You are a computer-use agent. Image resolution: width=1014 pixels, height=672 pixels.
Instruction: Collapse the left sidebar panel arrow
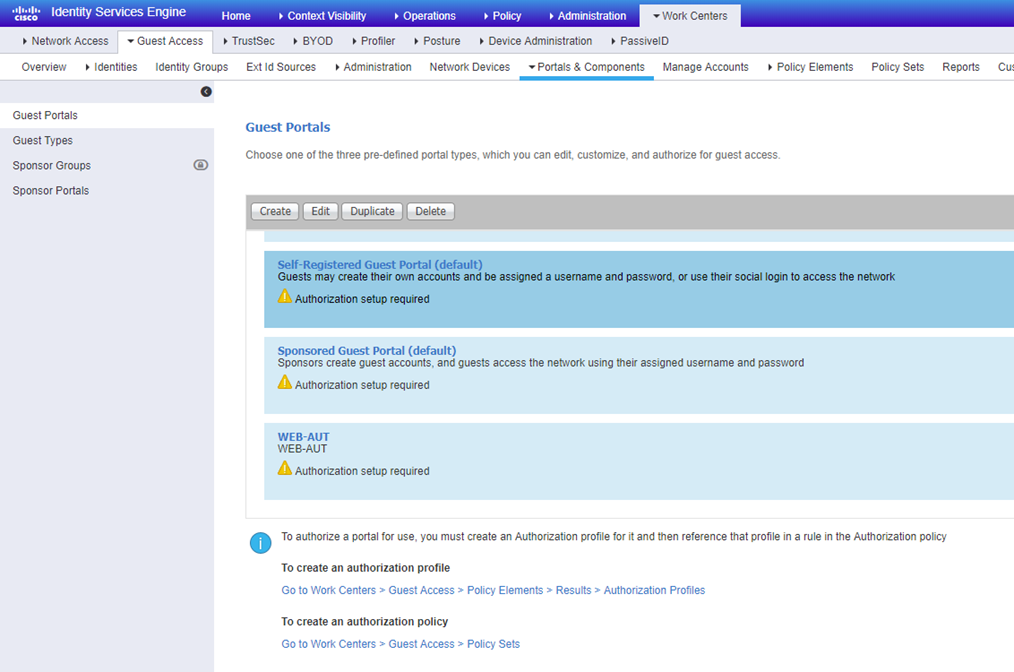coord(206,92)
